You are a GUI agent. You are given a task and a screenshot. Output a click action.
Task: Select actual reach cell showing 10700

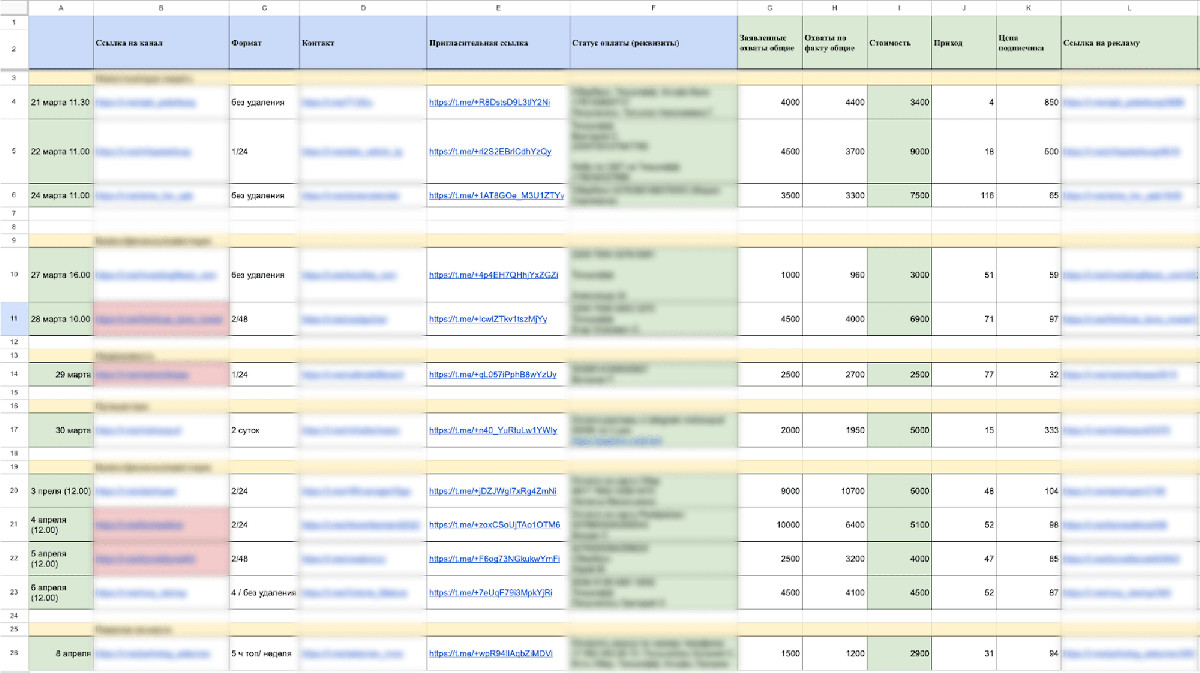[x=835, y=491]
